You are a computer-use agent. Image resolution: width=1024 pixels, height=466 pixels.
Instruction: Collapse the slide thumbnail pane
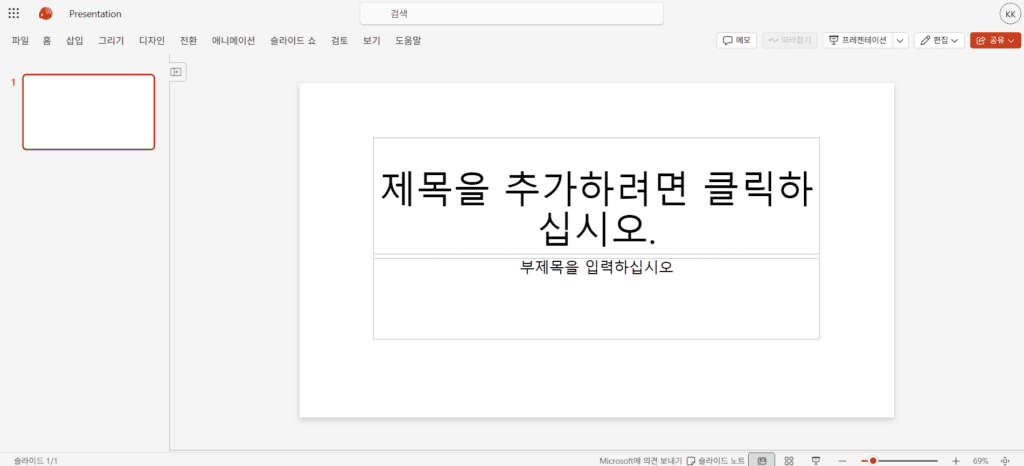click(177, 71)
